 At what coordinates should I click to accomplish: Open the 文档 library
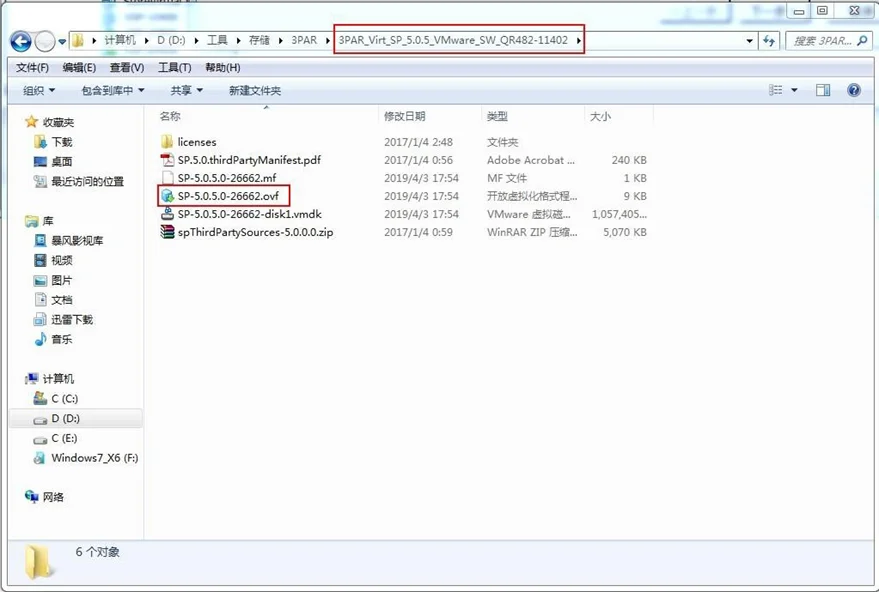[x=62, y=299]
